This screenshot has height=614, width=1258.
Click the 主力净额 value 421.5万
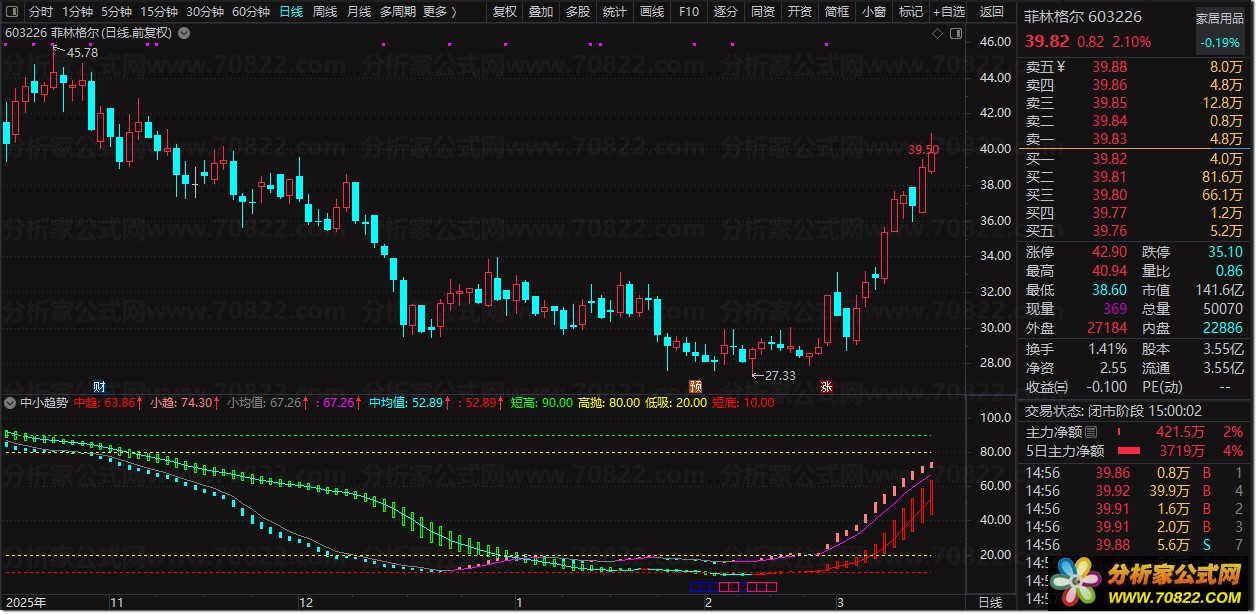1182,432
